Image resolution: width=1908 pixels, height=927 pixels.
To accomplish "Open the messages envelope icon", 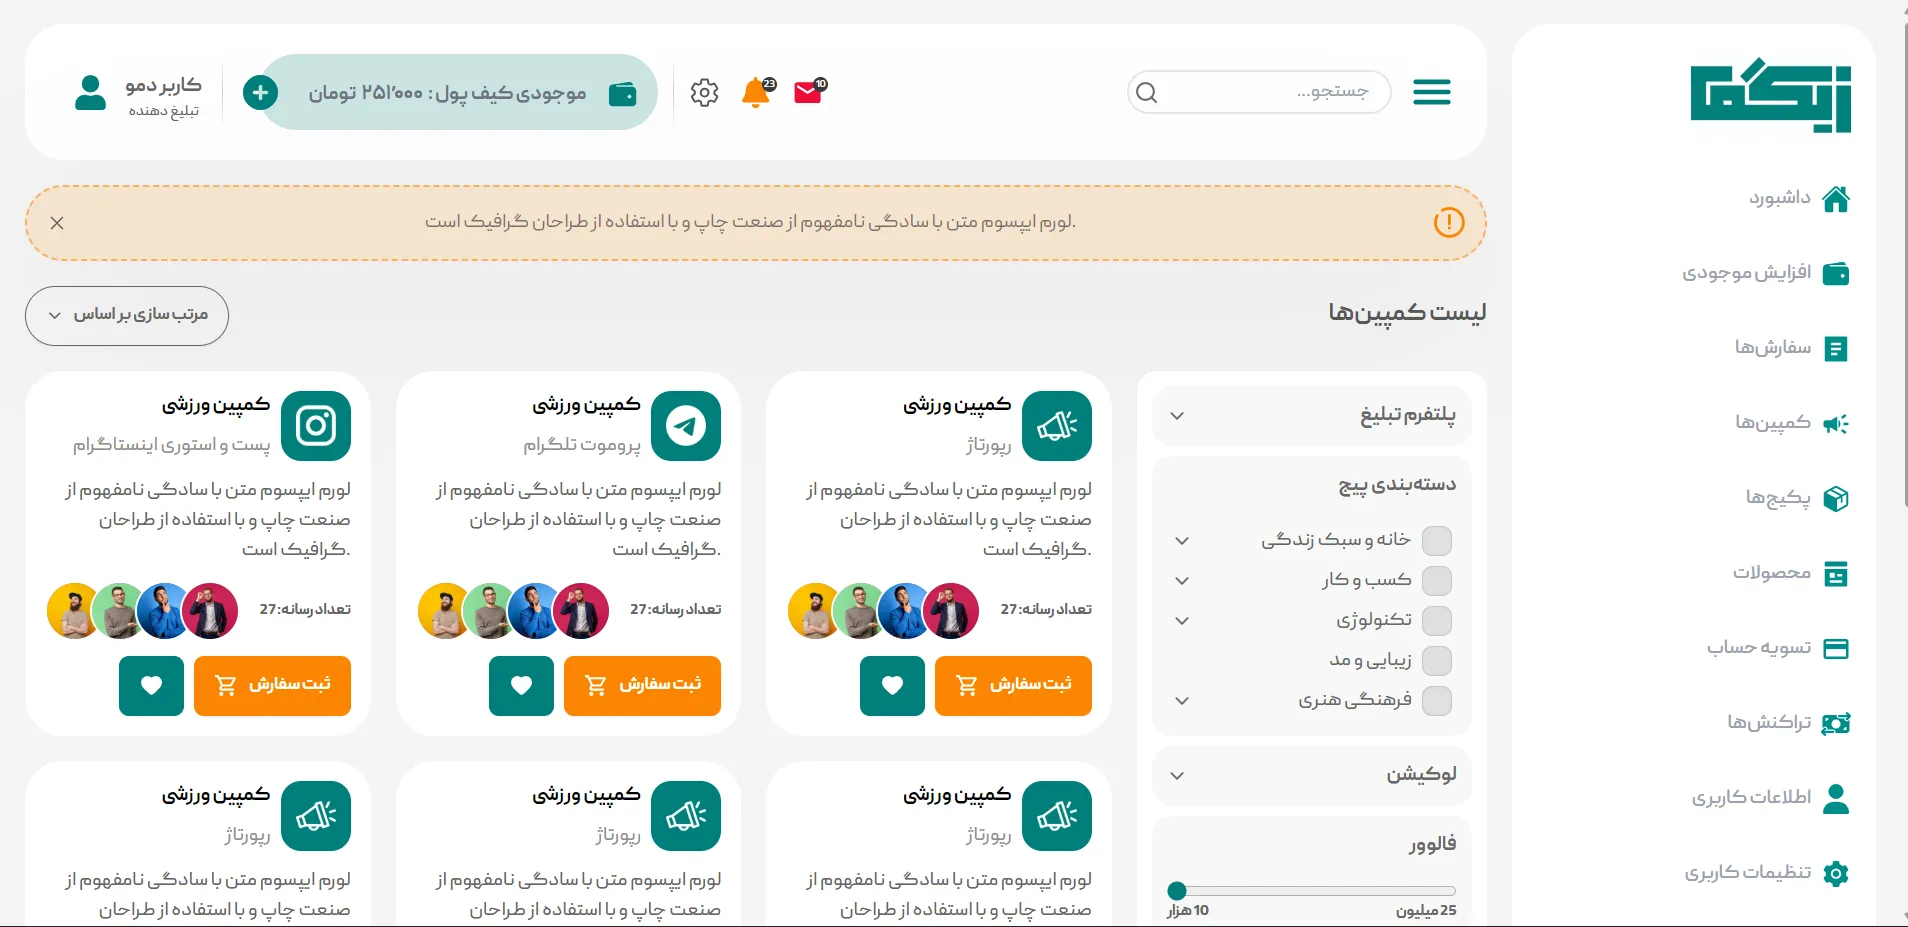I will (809, 92).
